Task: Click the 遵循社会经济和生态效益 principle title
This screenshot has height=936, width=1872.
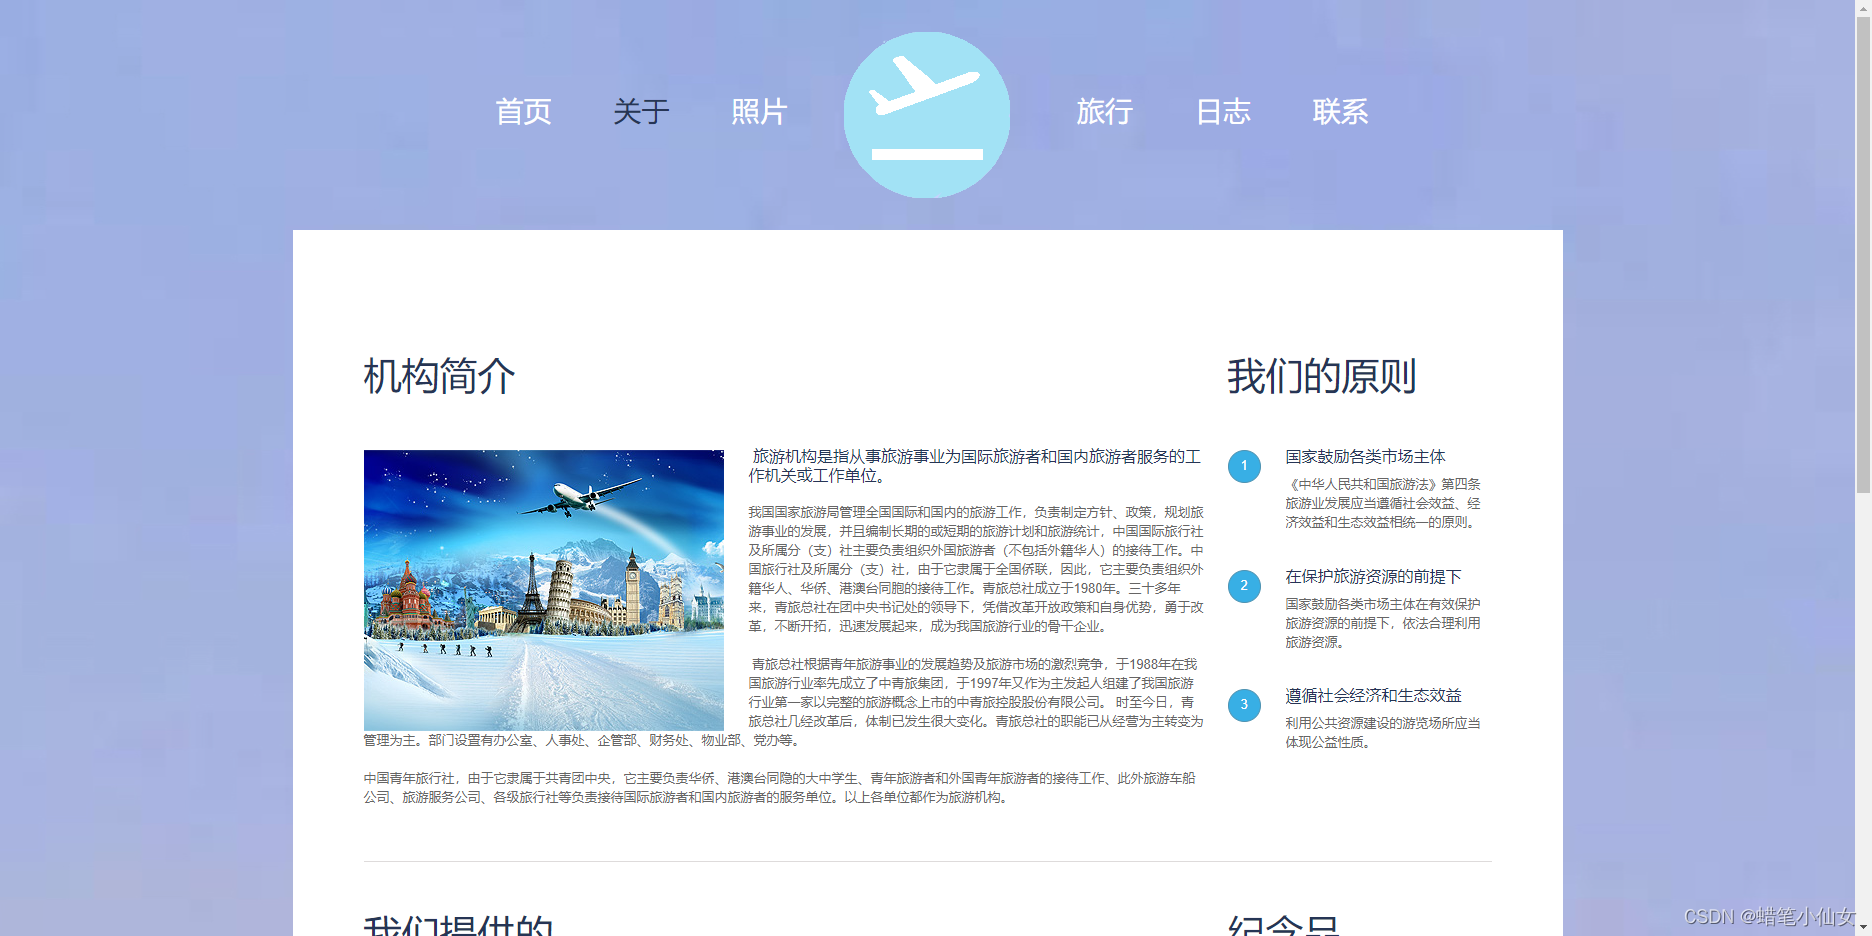Action: pos(1371,696)
